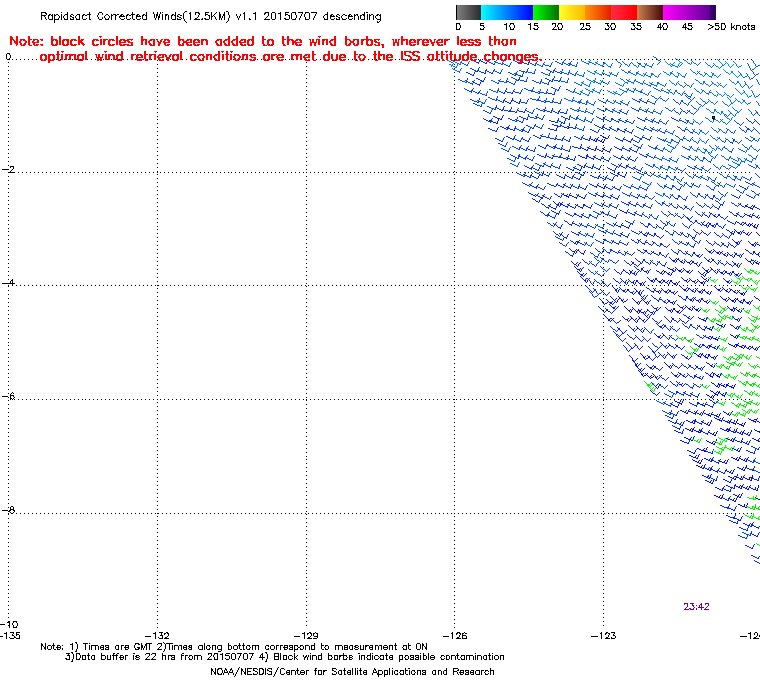Click the 'Times are GMT' footnote line
This screenshot has height=688, width=760.
click(x=234, y=647)
